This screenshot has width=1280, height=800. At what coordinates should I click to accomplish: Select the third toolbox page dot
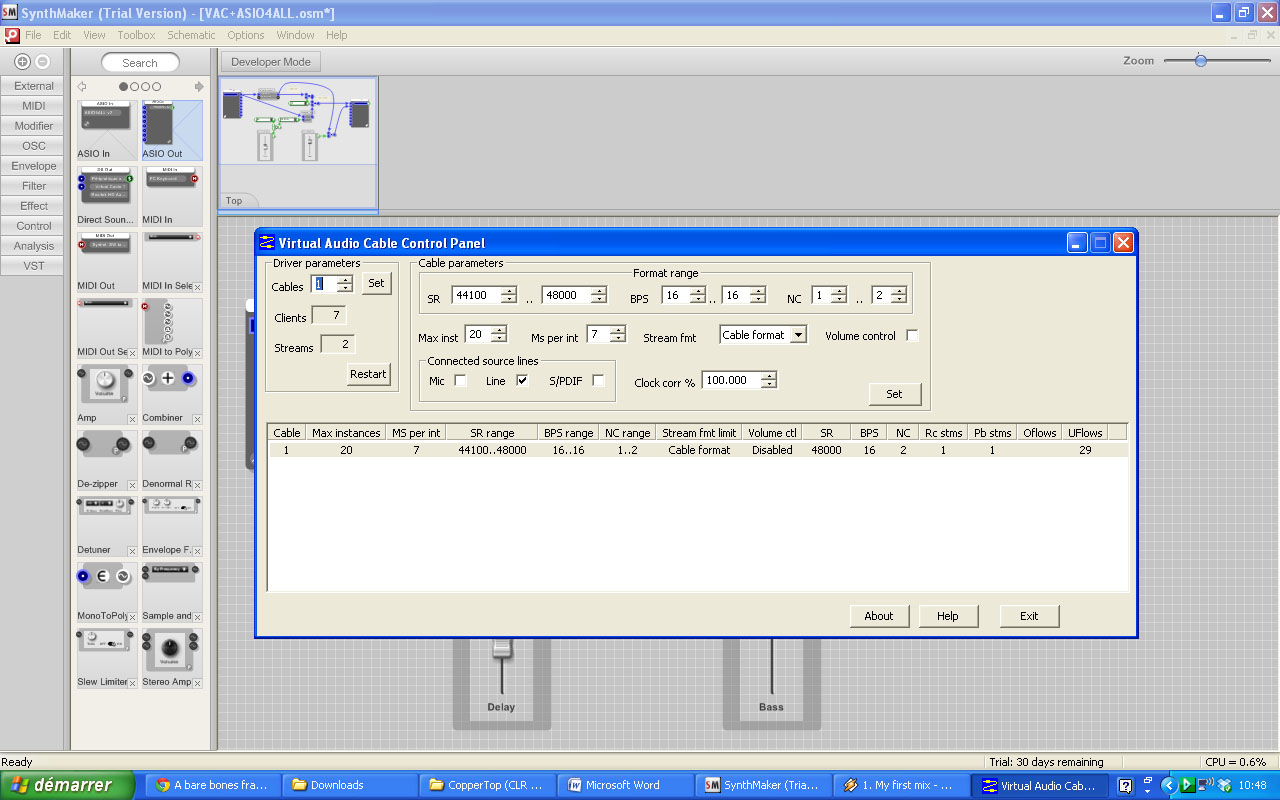(x=146, y=87)
